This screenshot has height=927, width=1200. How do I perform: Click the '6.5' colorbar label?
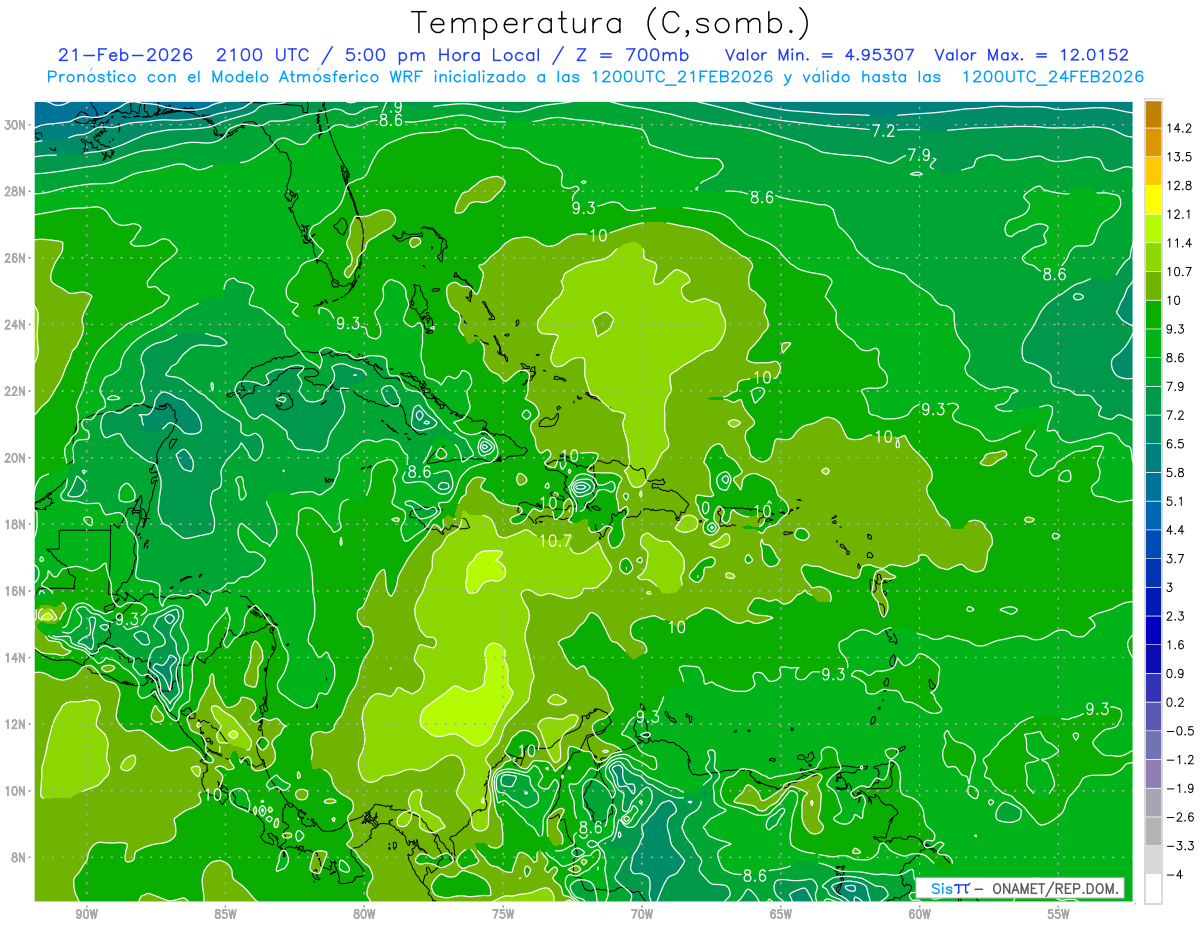[1176, 443]
